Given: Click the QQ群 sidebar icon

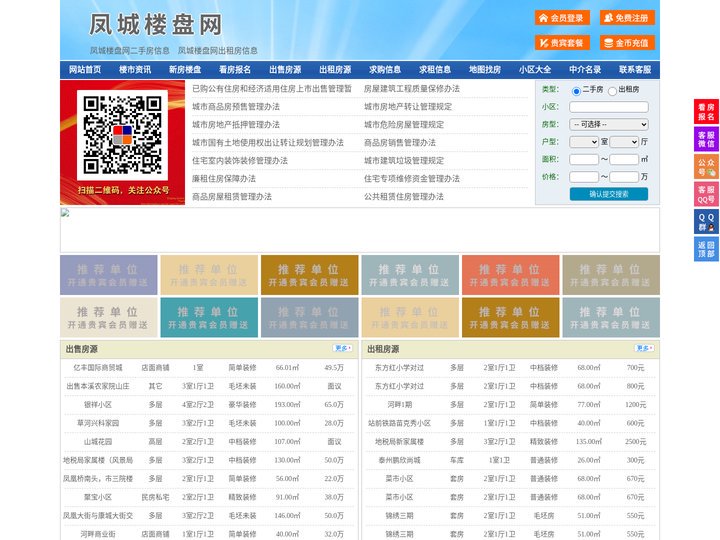Looking at the screenshot, I should point(706,222).
